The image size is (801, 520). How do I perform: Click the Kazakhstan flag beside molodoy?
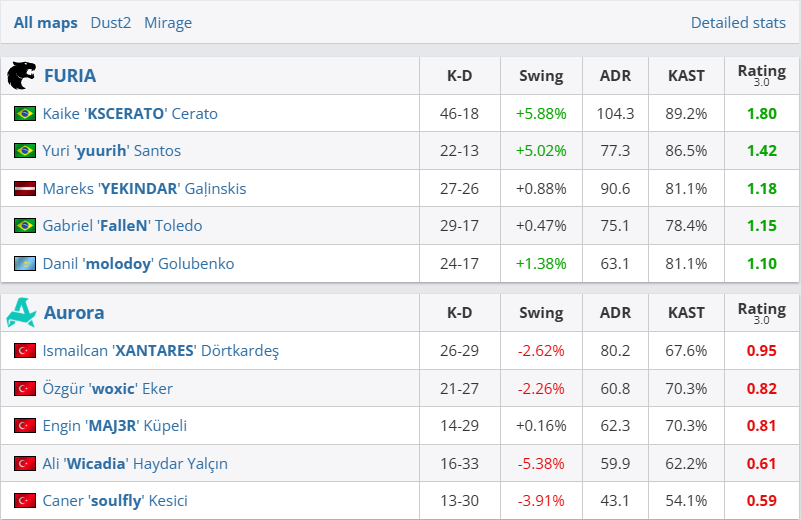coord(25,264)
